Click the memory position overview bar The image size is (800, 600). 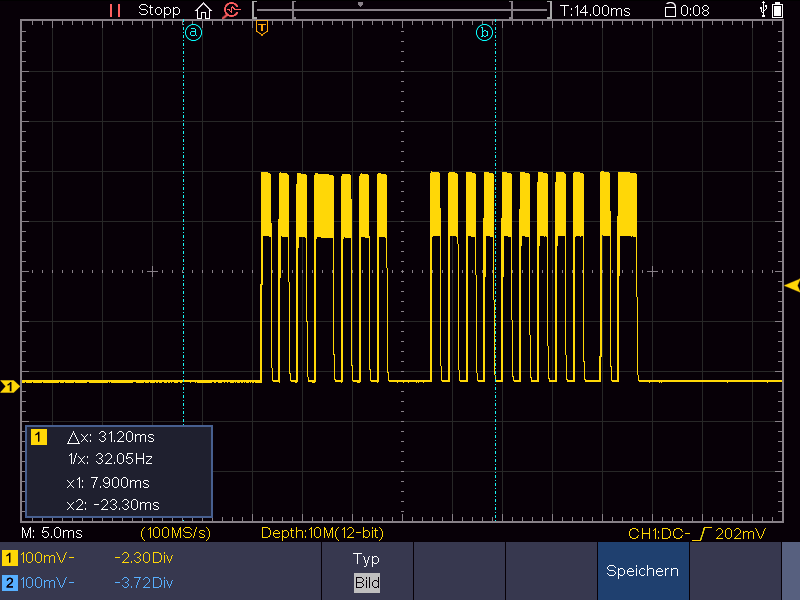tap(402, 10)
